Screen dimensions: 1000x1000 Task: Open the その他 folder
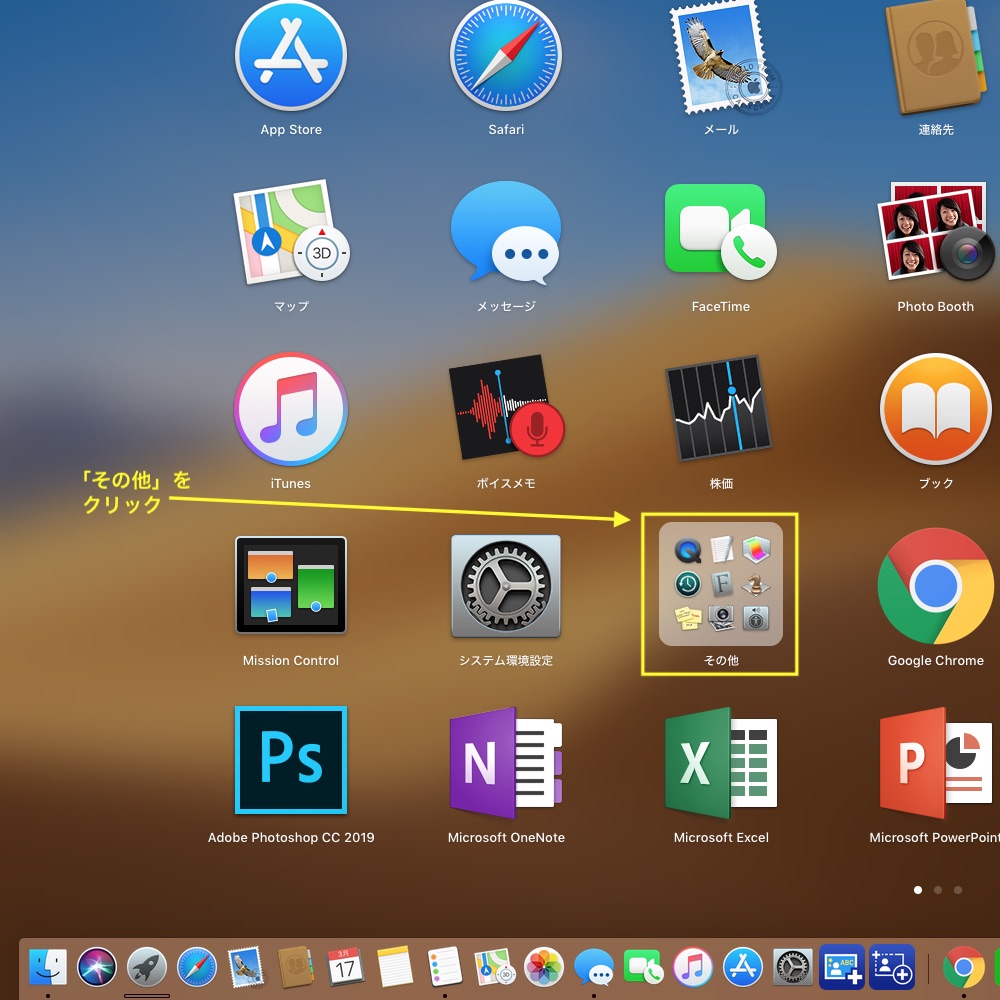point(721,584)
